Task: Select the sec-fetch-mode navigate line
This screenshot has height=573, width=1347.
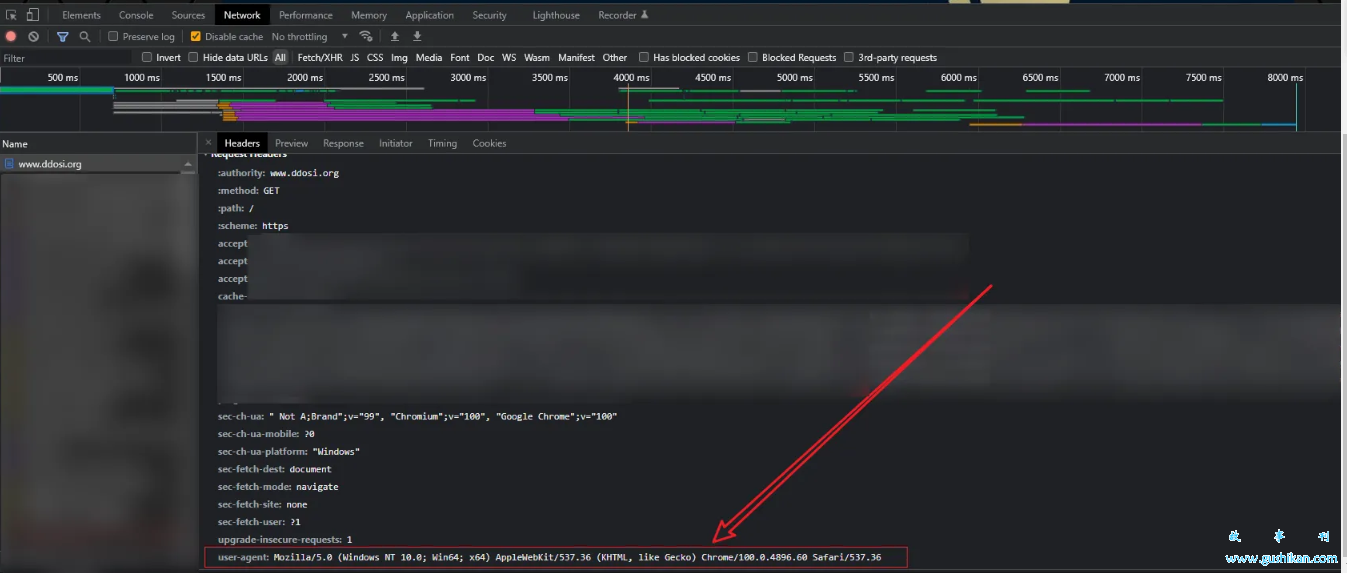Action: 278,486
